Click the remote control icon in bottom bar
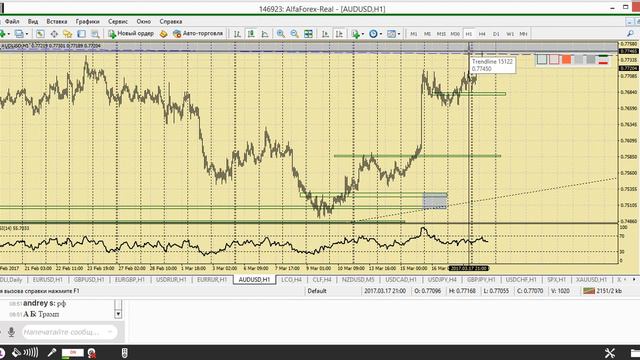Viewport: 640px width, 360px height. click(125, 353)
